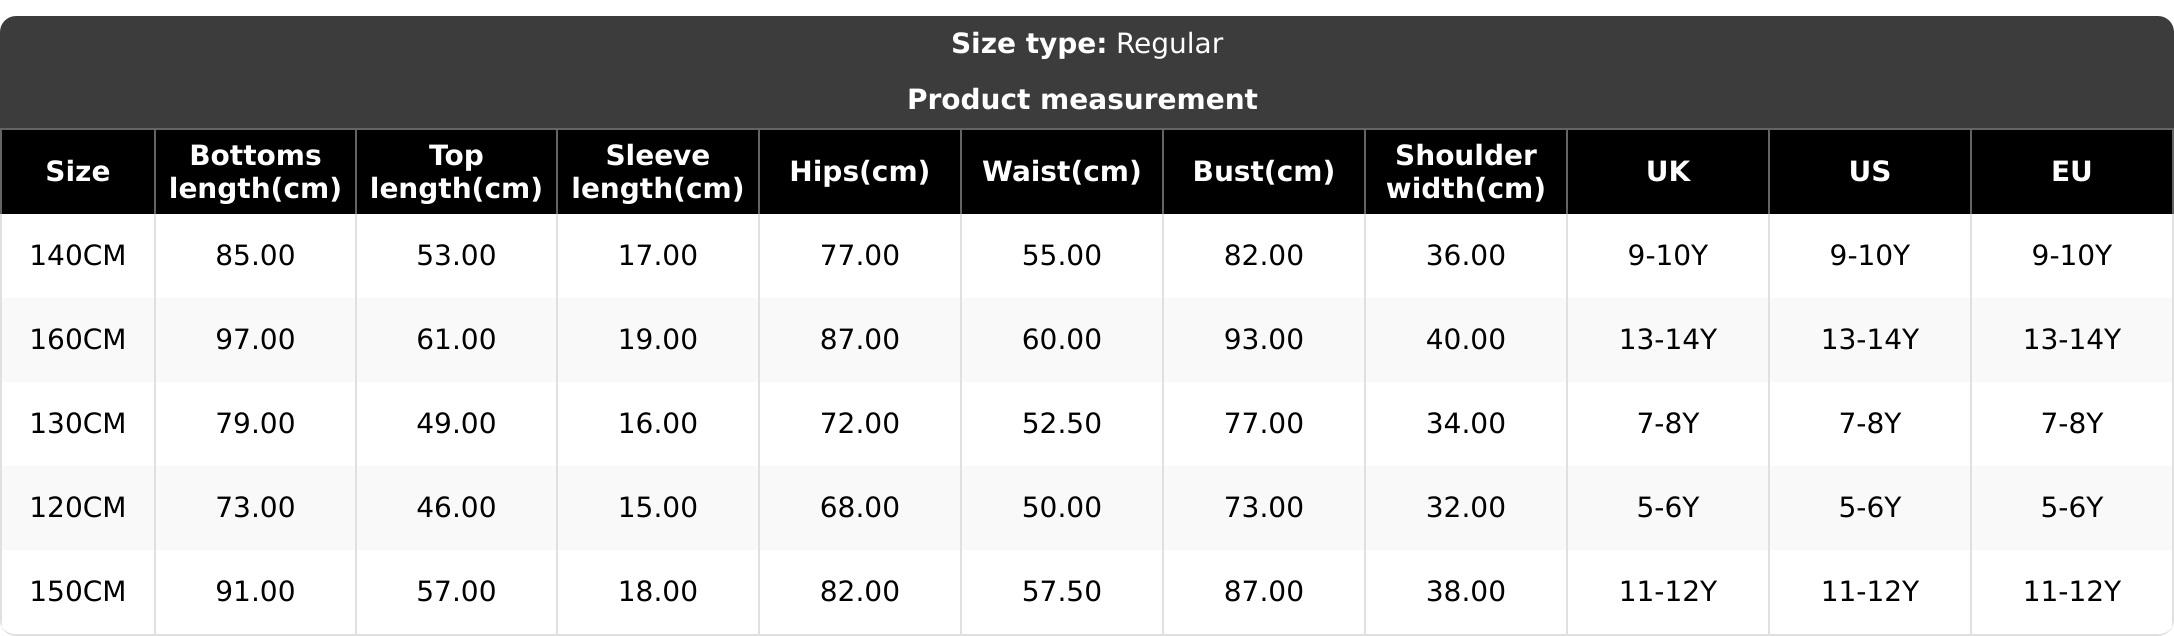This screenshot has height=636, width=2174.
Task: Click the 120CM hips value 68.00
Action: [859, 508]
